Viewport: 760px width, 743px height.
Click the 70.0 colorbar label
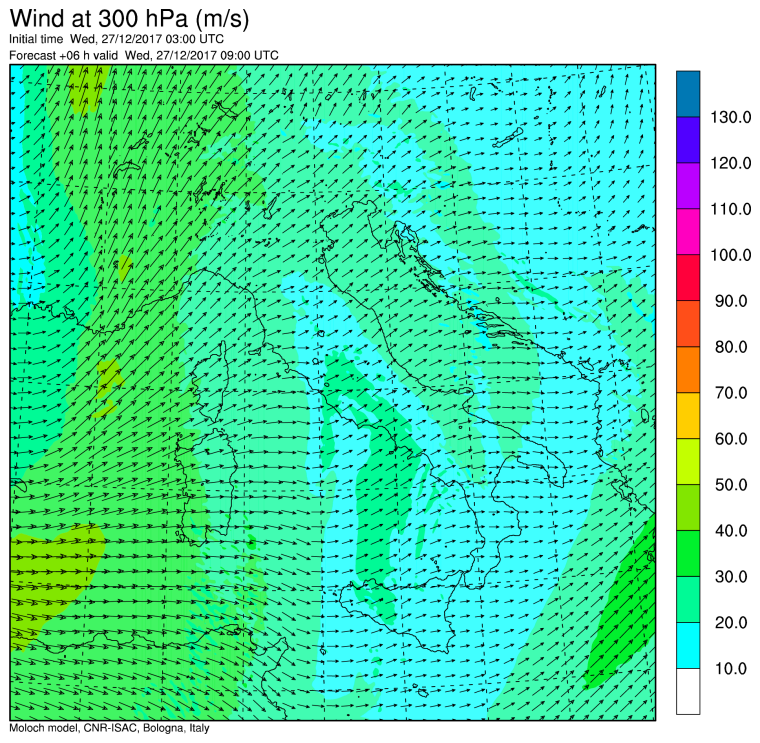click(x=731, y=393)
